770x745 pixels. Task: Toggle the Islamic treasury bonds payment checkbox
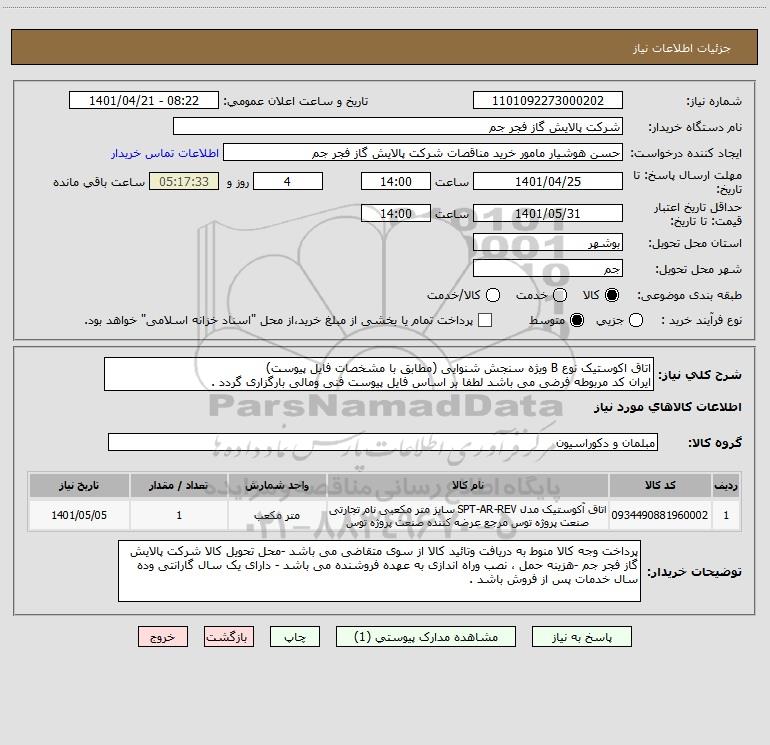[x=485, y=320]
